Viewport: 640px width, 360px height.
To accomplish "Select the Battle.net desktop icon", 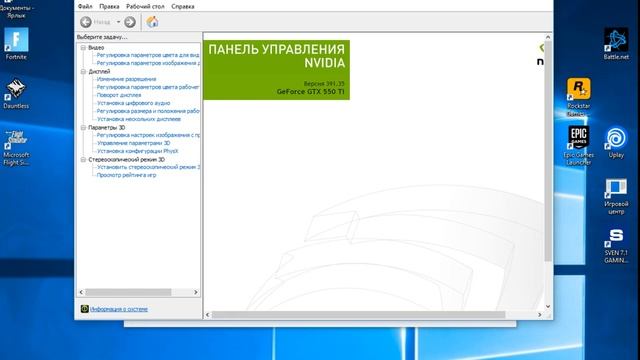I will click(616, 44).
